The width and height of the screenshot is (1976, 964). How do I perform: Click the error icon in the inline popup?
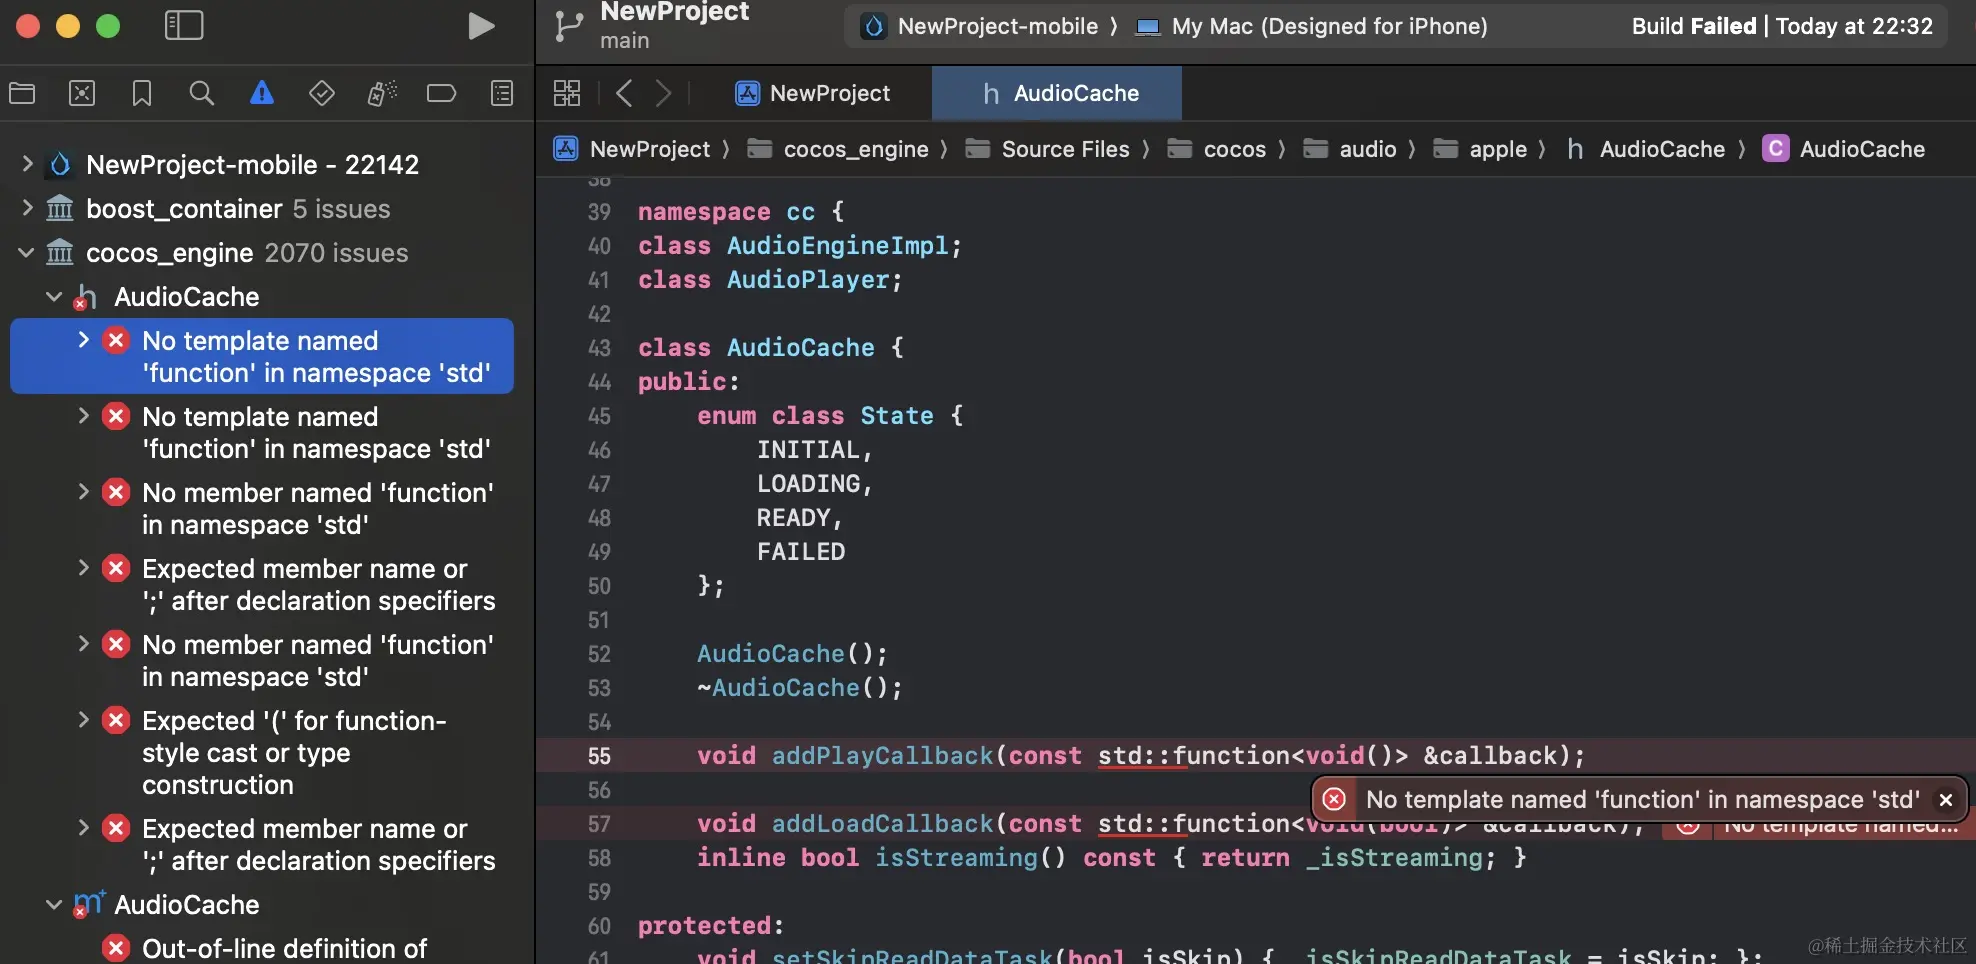pyautogui.click(x=1334, y=799)
